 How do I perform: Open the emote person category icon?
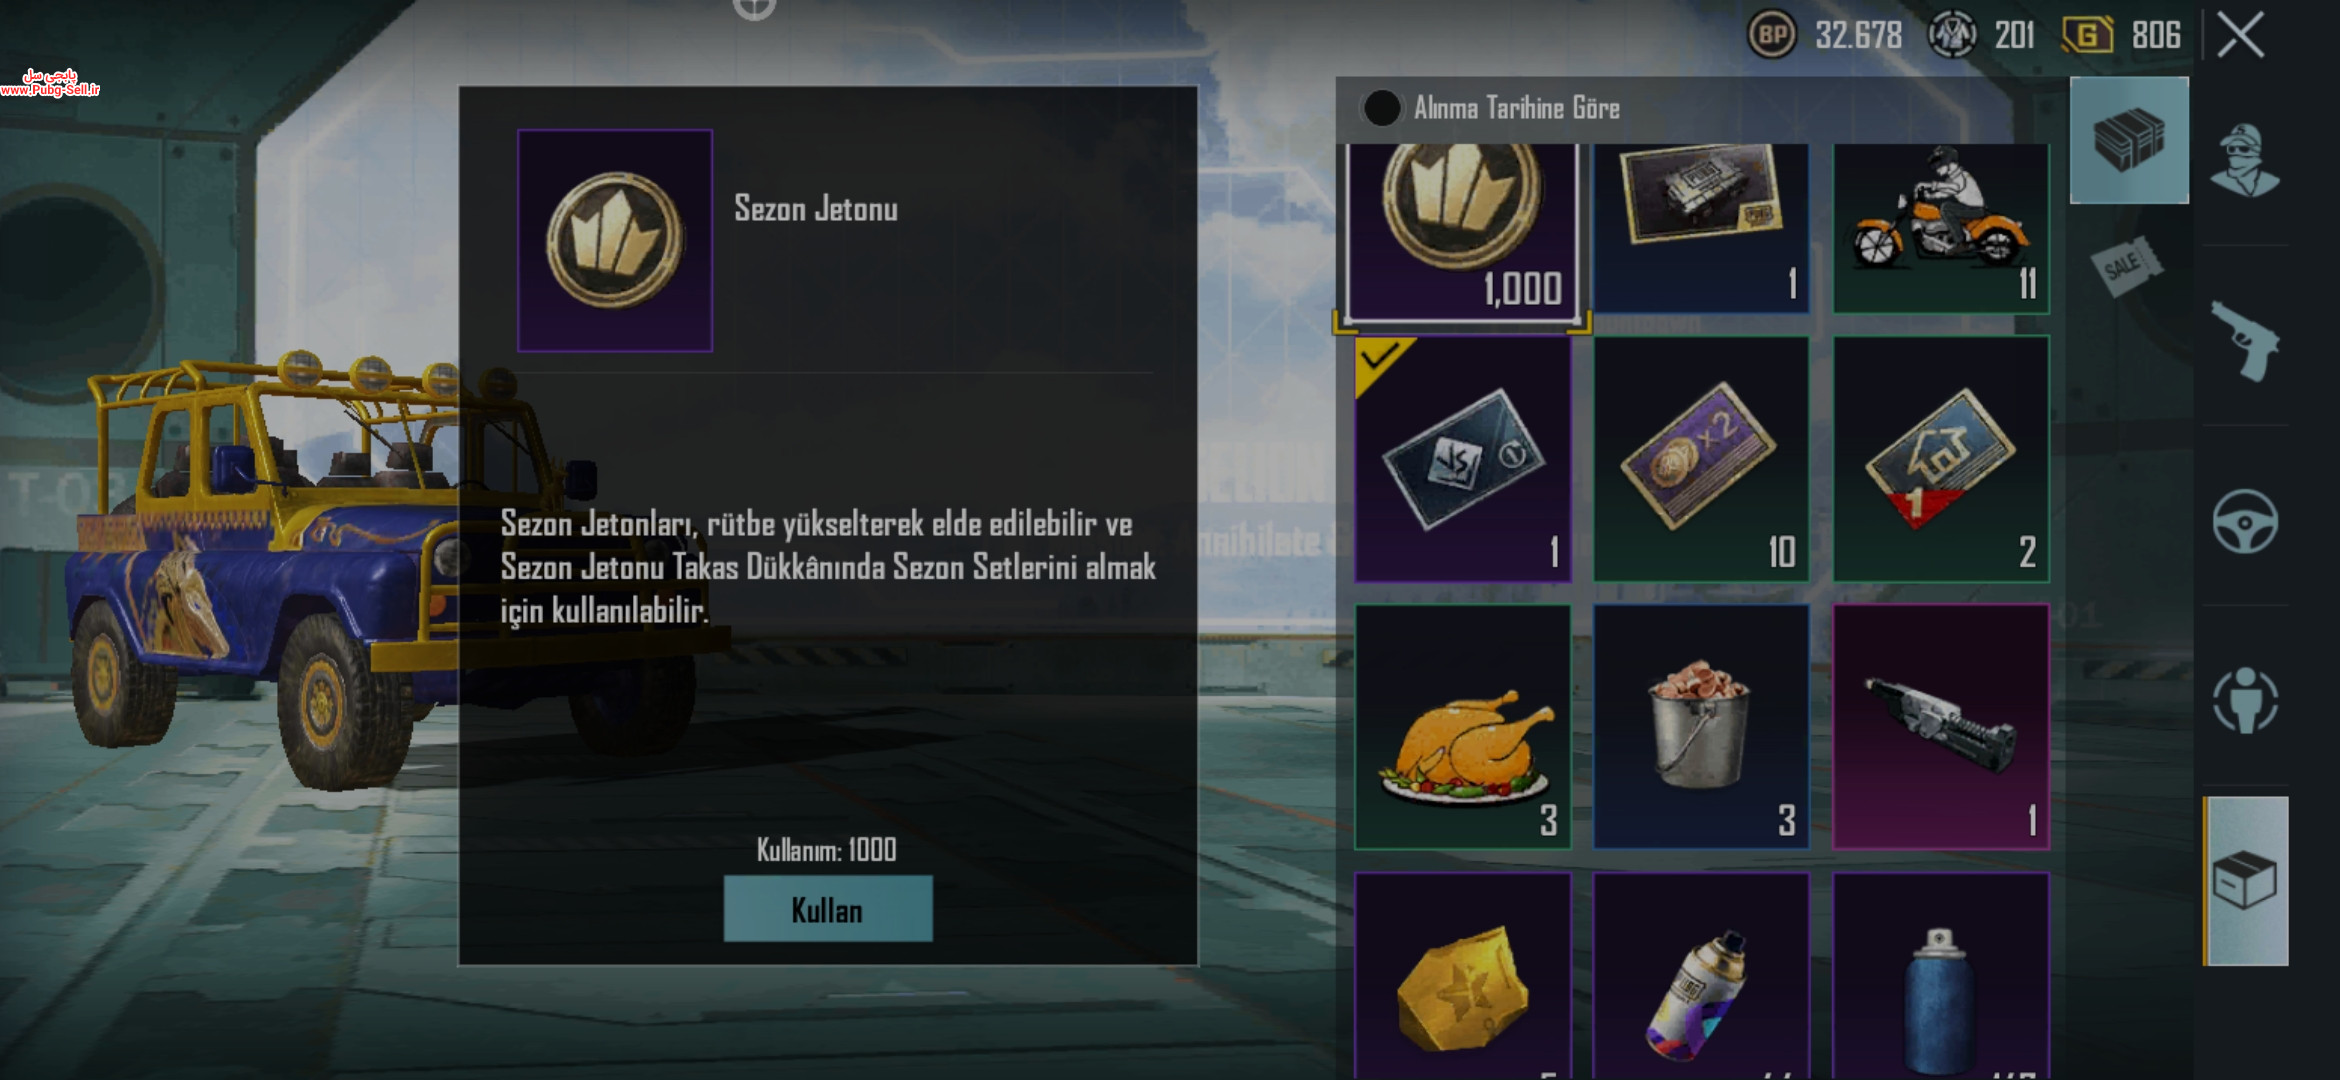(x=2245, y=700)
